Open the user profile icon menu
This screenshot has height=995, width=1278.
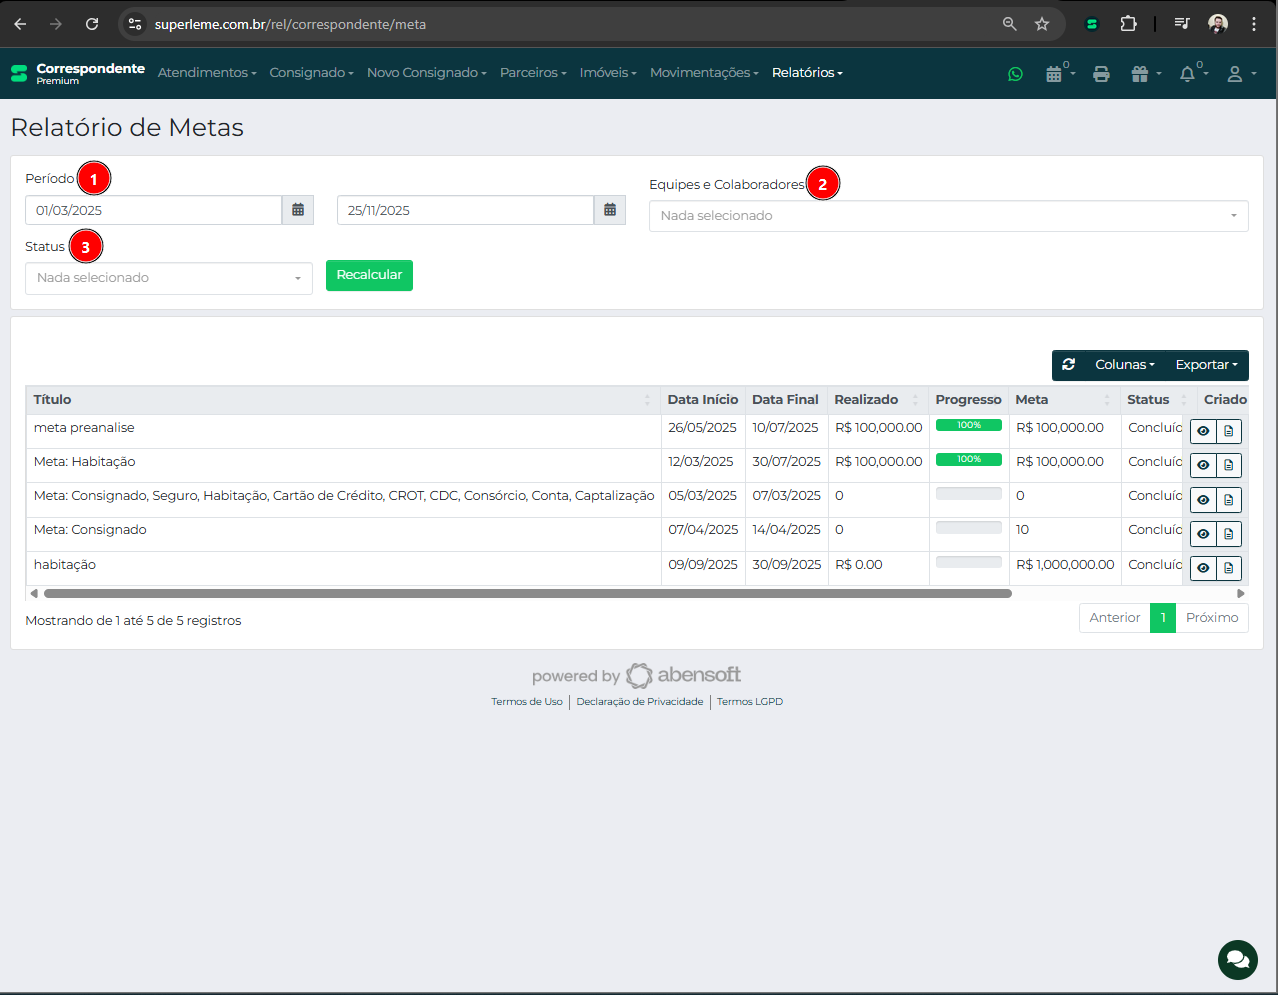click(1236, 74)
